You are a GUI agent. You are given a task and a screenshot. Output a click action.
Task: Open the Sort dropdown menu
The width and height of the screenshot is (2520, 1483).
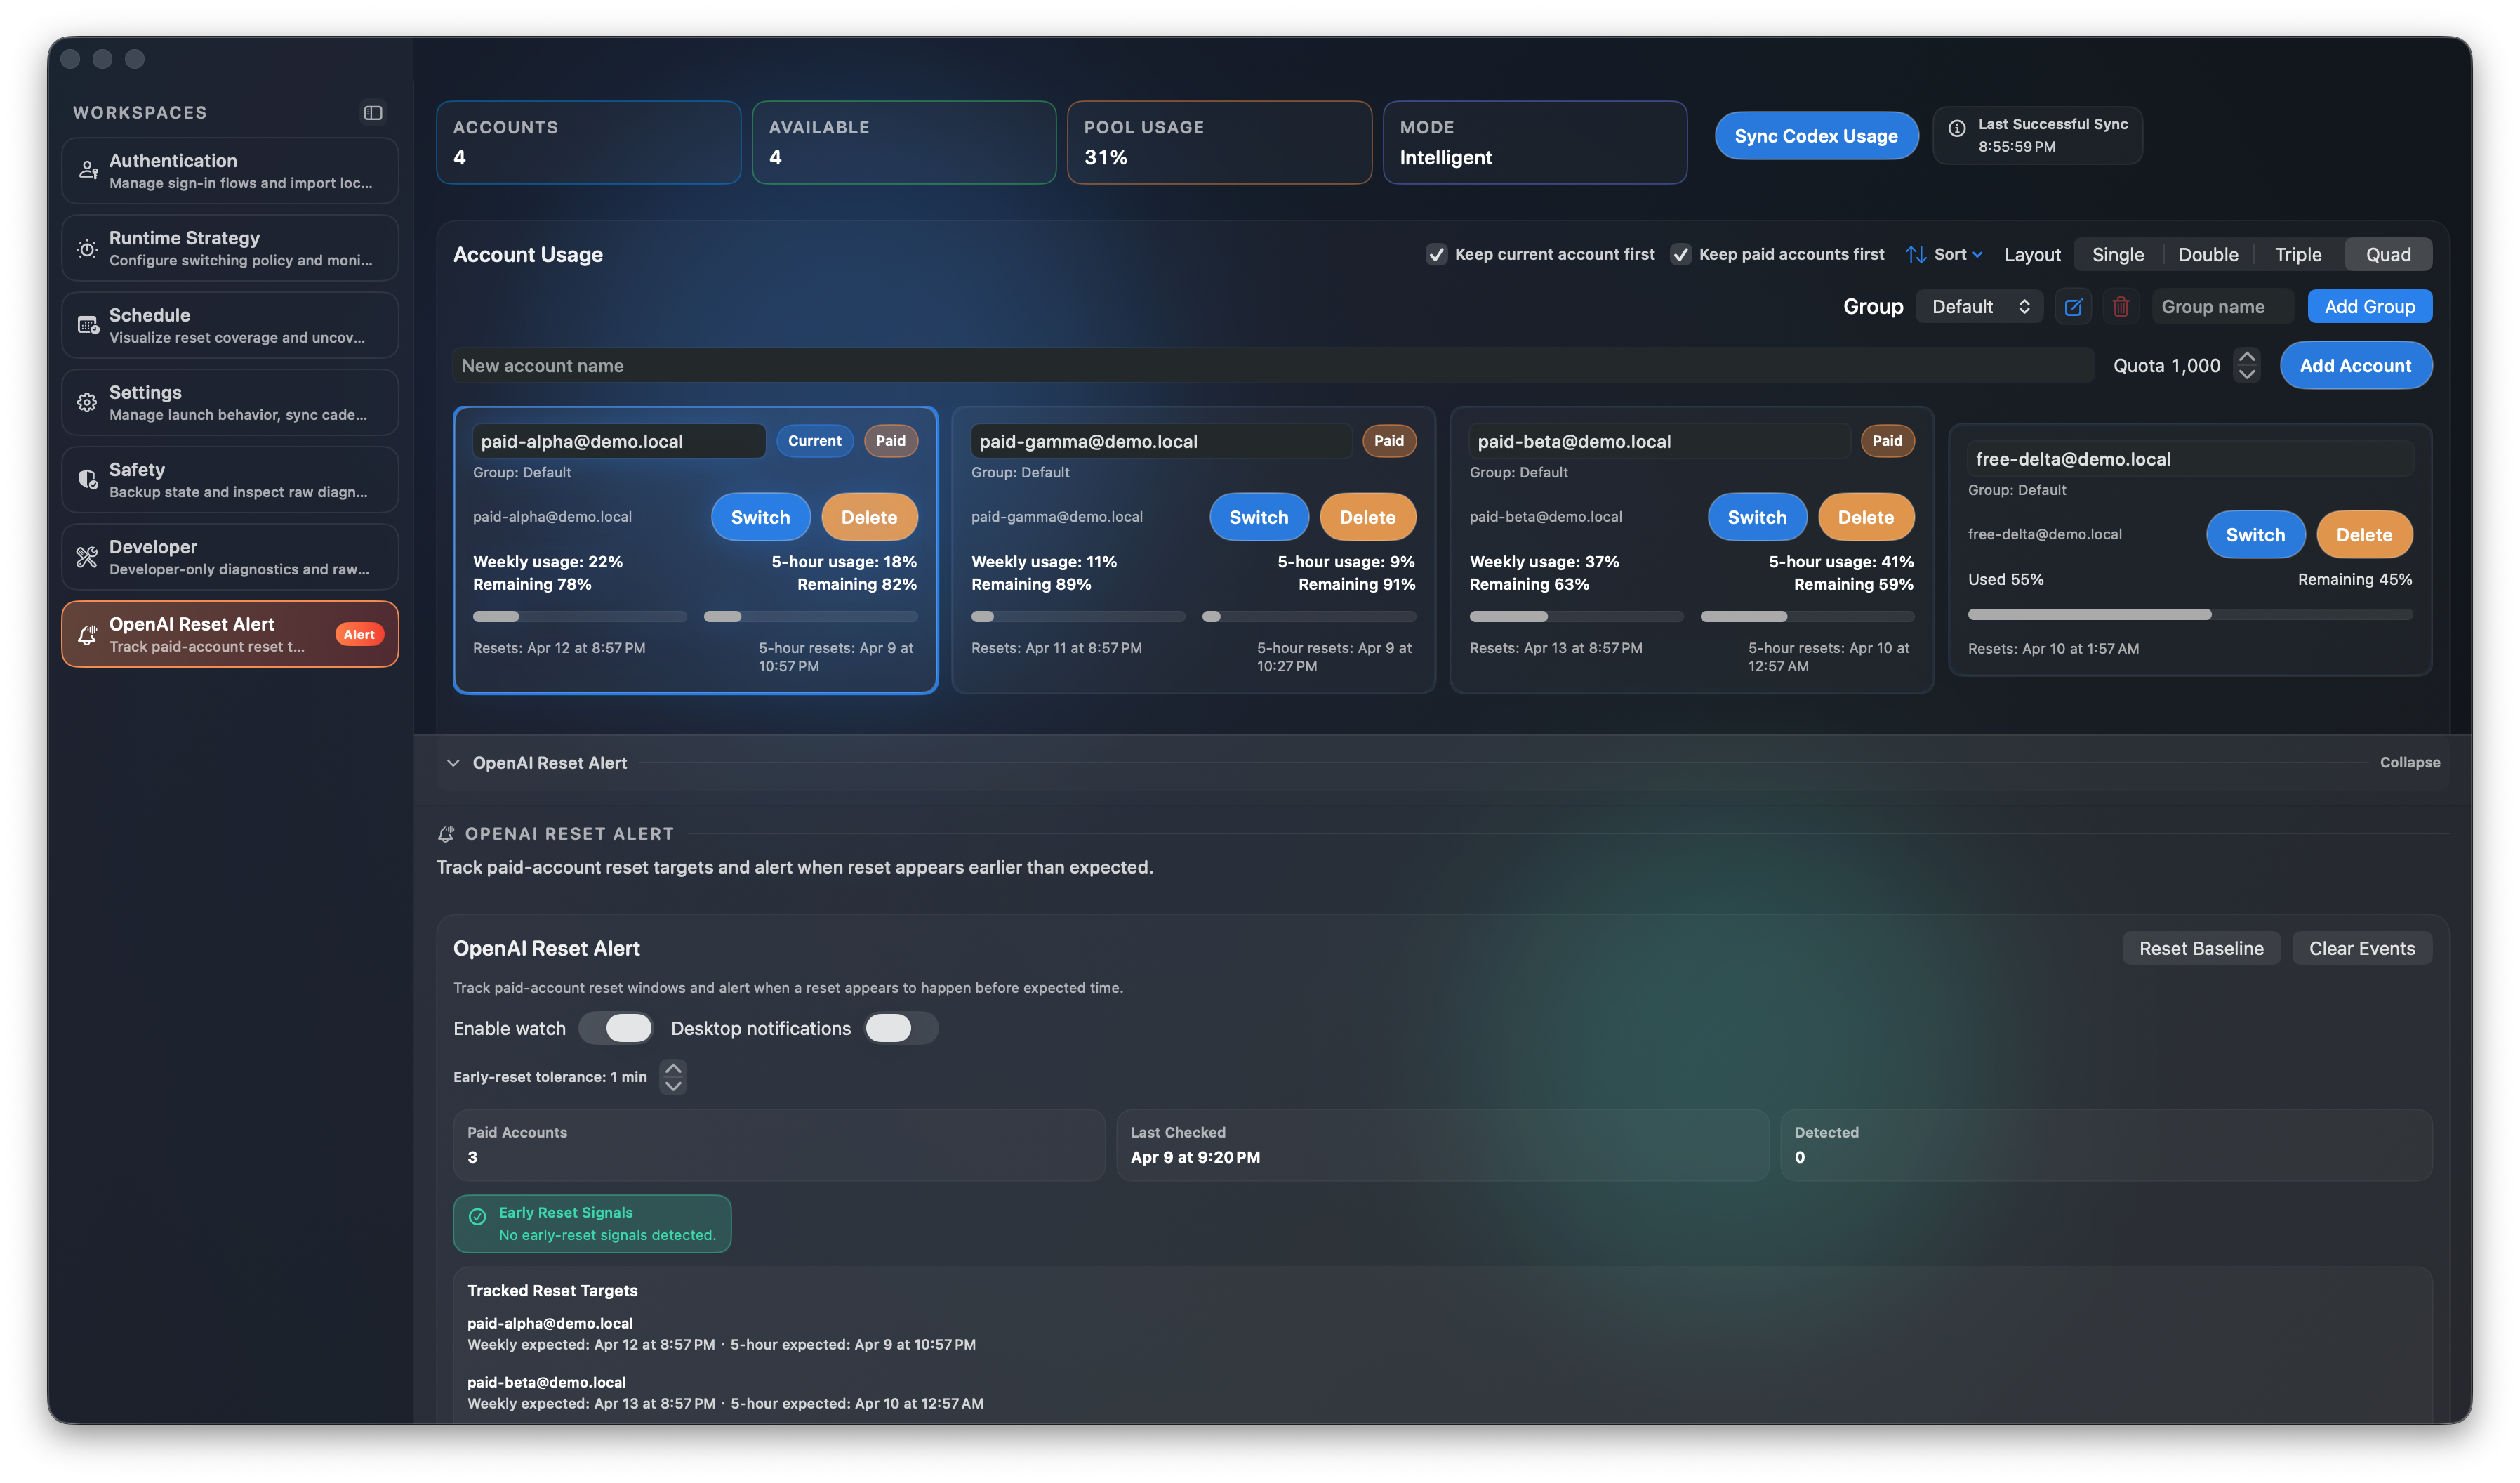coord(1945,255)
